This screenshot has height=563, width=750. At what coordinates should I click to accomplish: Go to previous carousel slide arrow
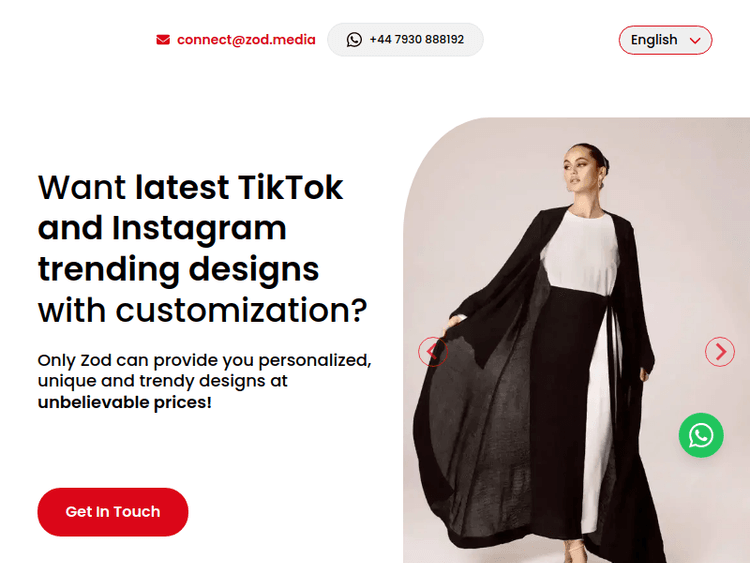(x=433, y=352)
